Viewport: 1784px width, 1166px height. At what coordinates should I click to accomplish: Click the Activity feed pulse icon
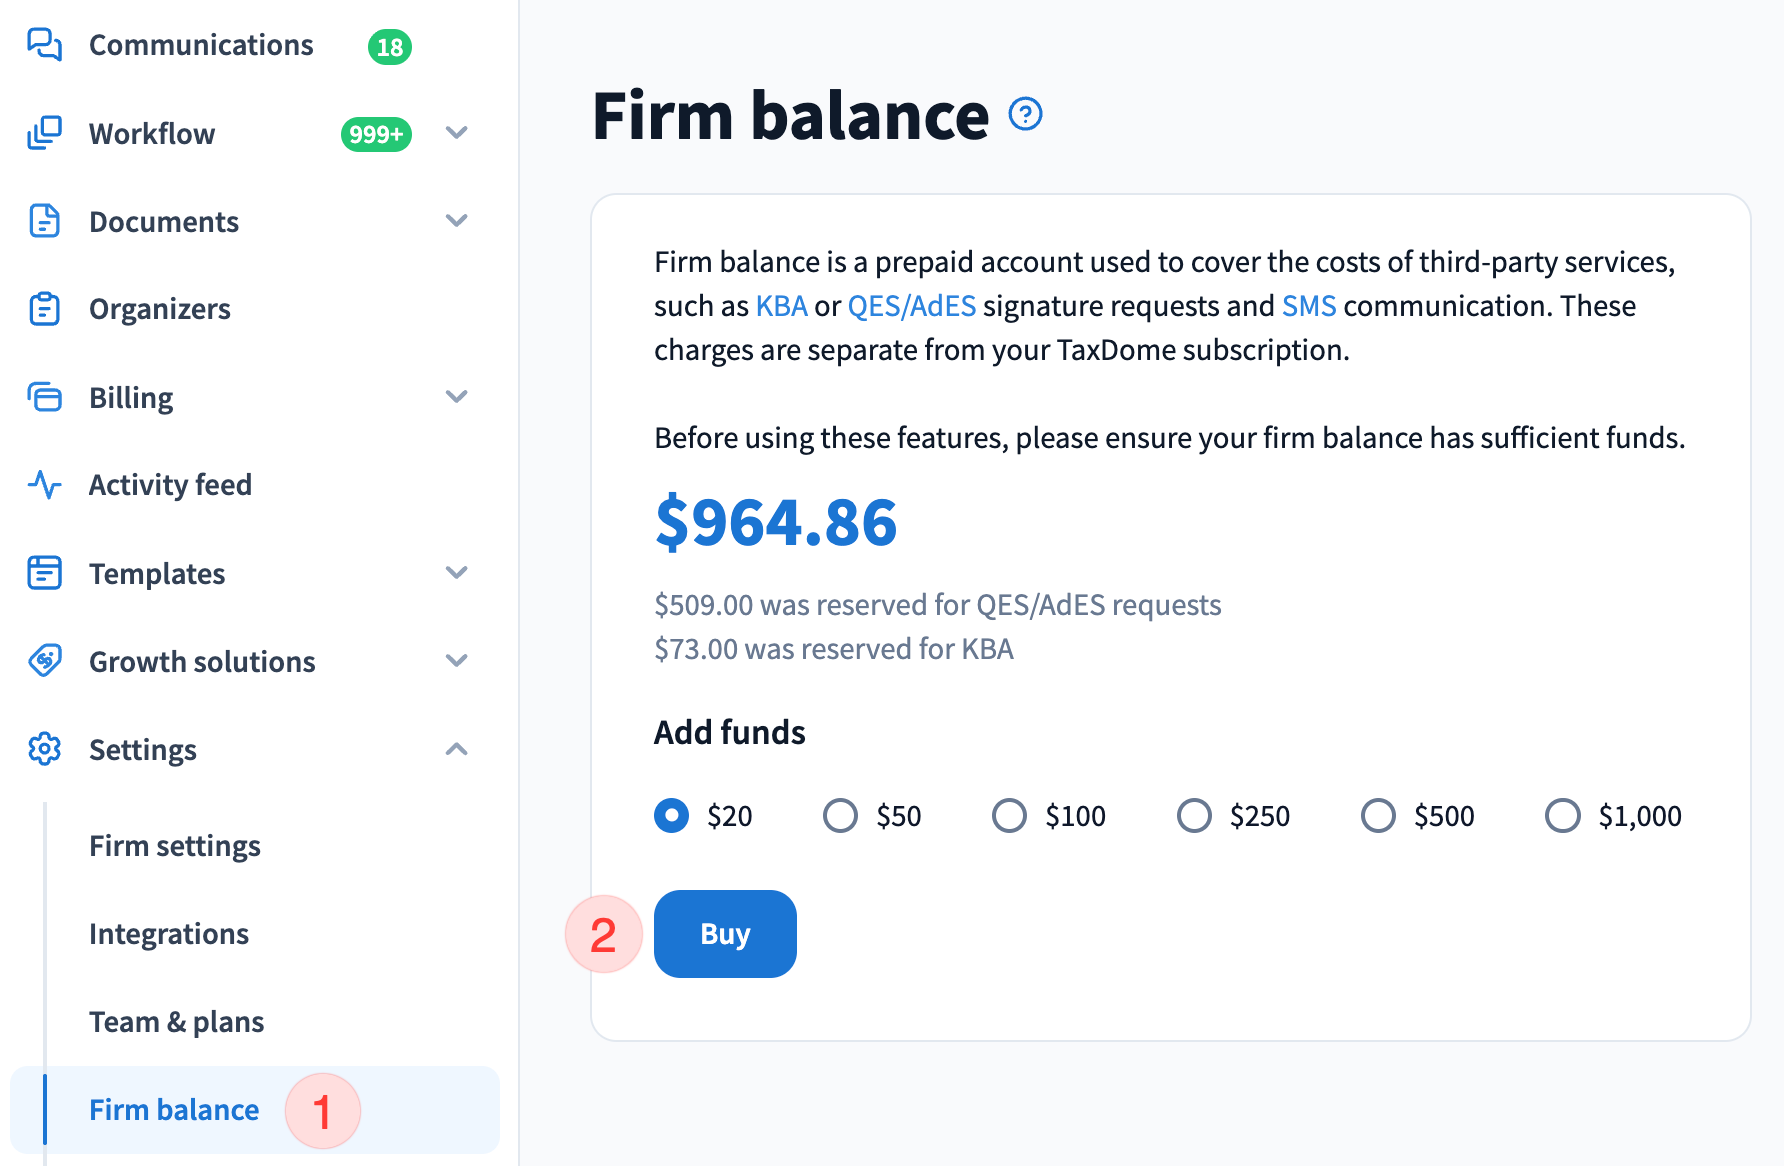tap(44, 485)
